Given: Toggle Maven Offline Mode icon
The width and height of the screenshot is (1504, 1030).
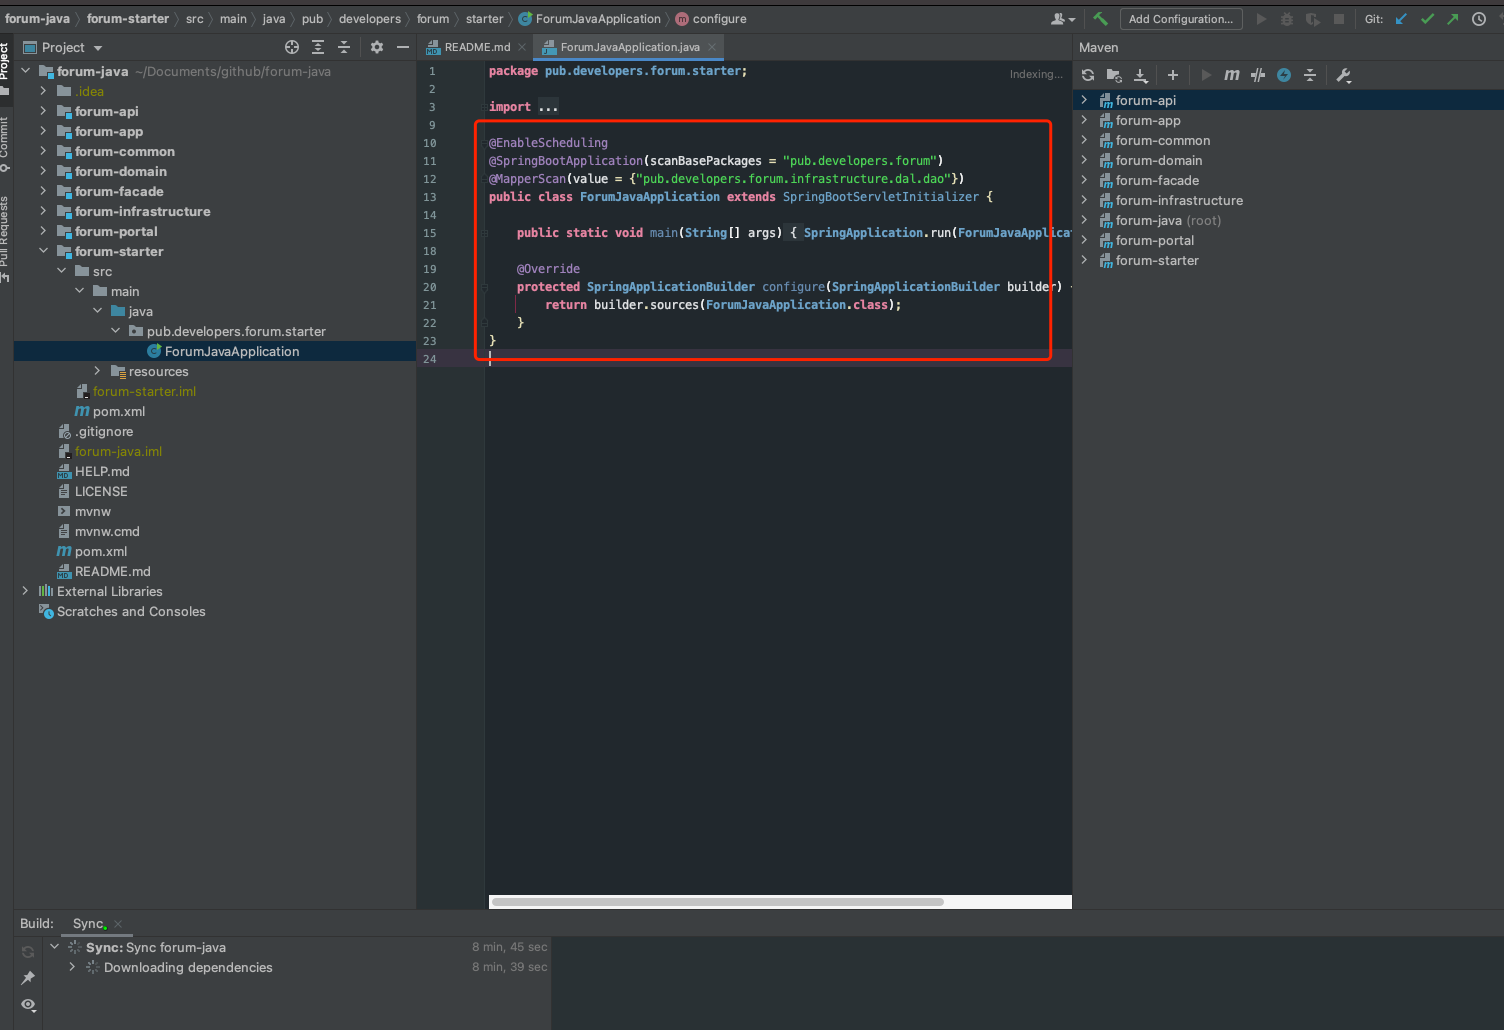Looking at the screenshot, I should [1284, 75].
